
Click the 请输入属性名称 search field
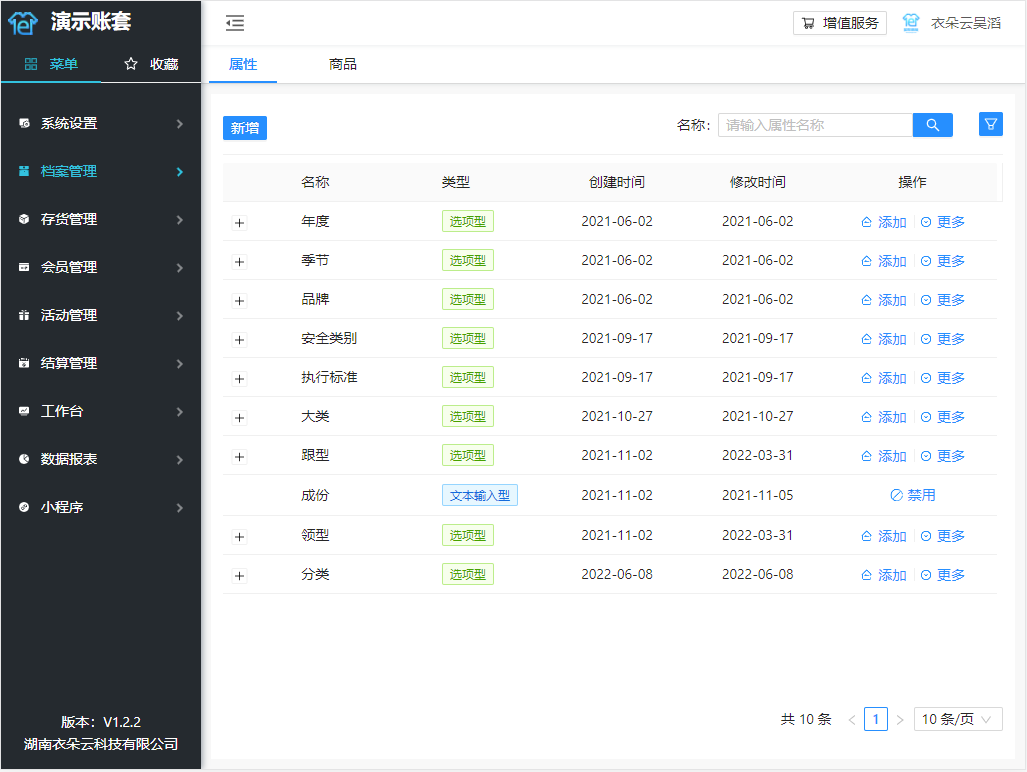[815, 125]
